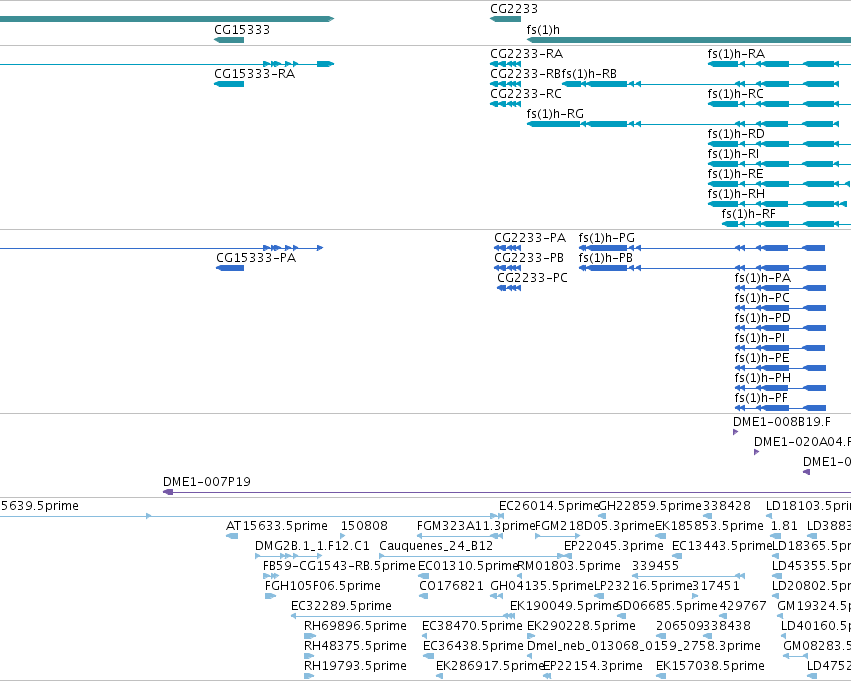Image resolution: width=851 pixels, height=681 pixels.
Task: Select the CG2233-RB transcript label
Action: coord(525,74)
